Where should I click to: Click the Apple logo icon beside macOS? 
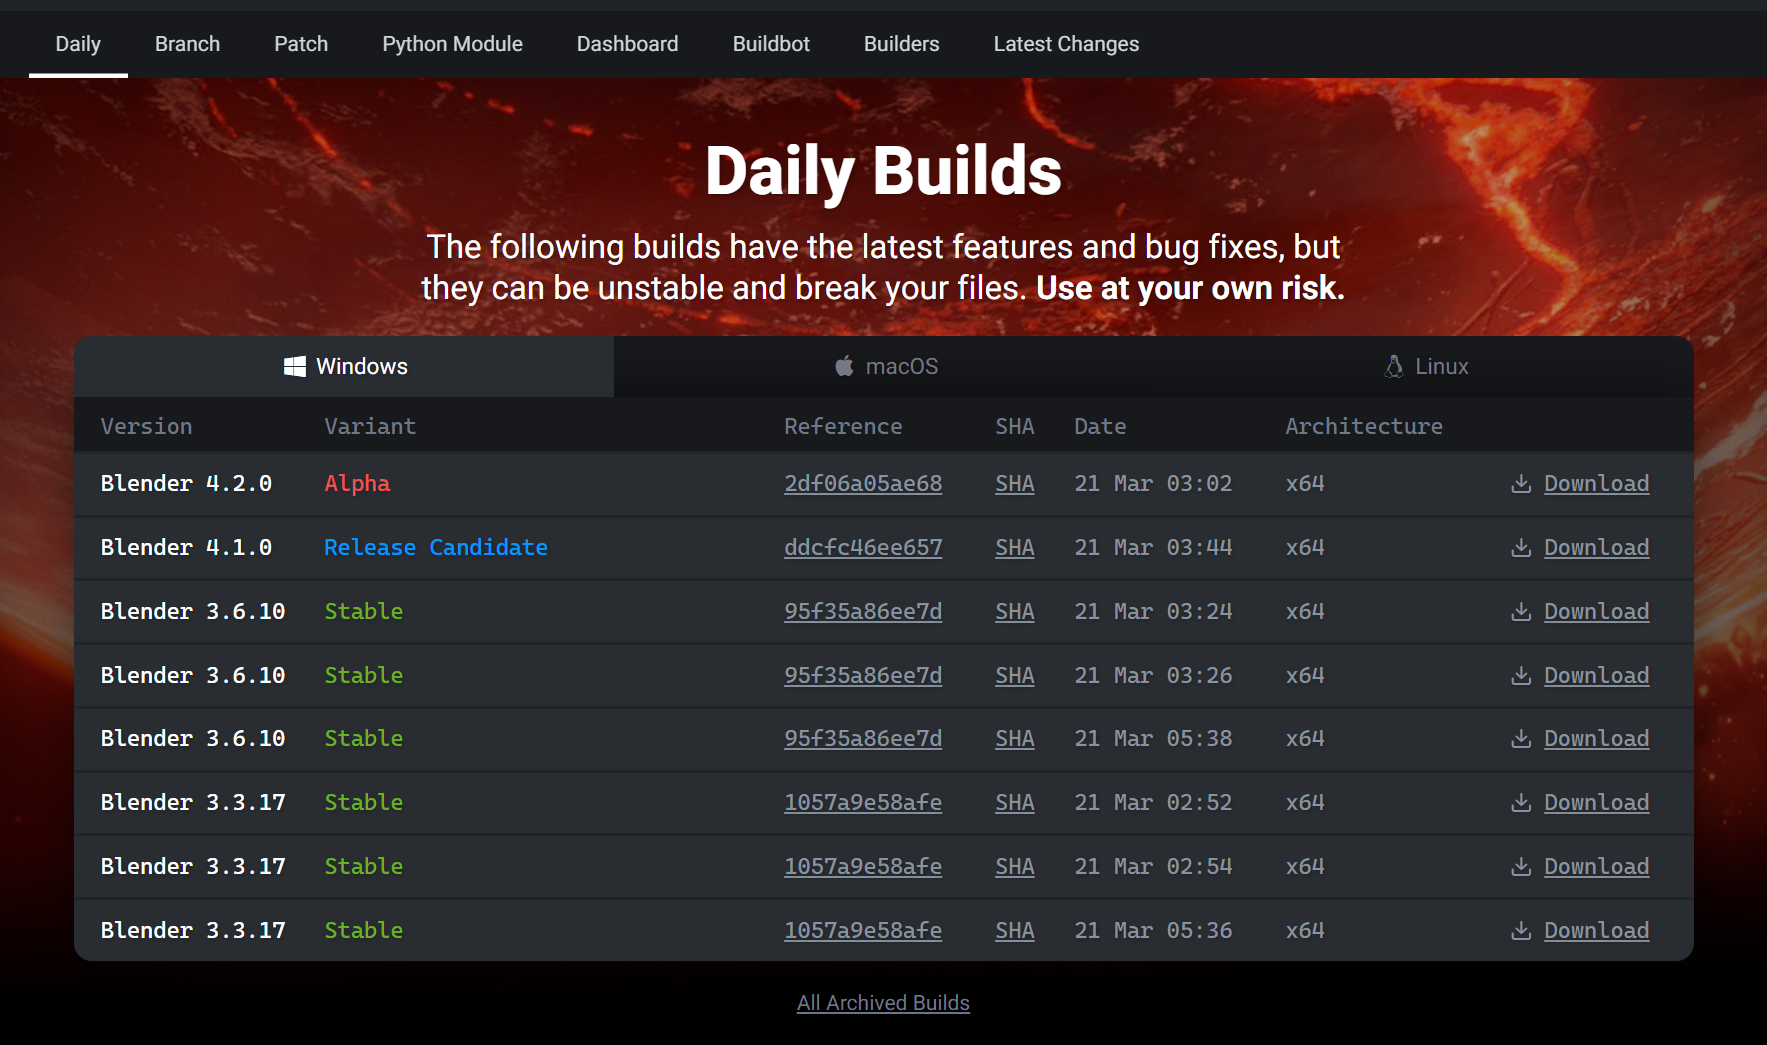(x=845, y=366)
